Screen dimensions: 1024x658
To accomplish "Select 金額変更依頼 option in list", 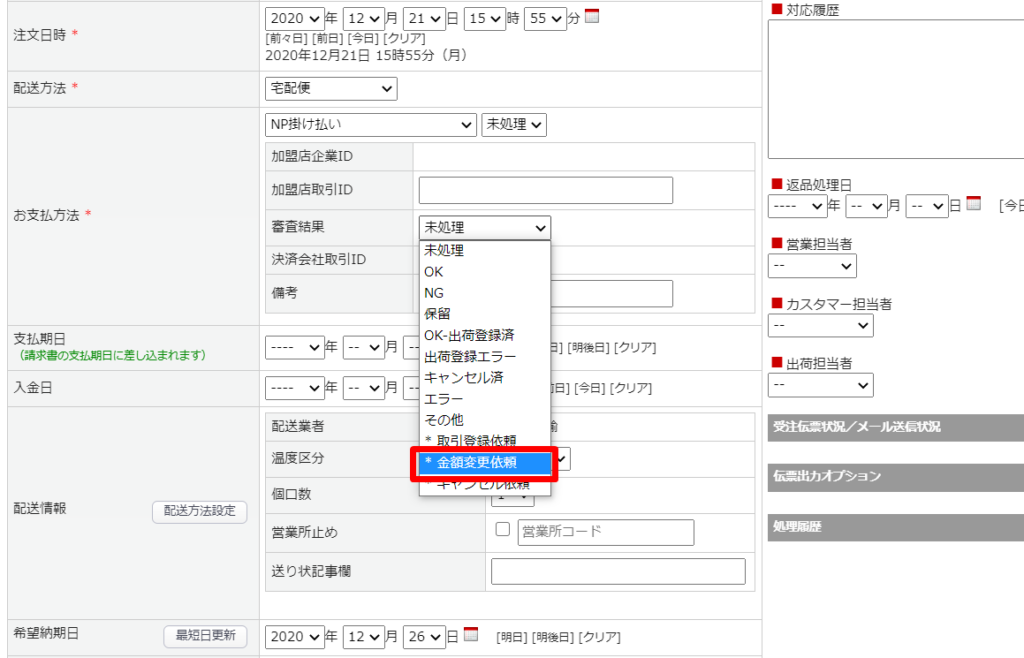I will 485,463.
